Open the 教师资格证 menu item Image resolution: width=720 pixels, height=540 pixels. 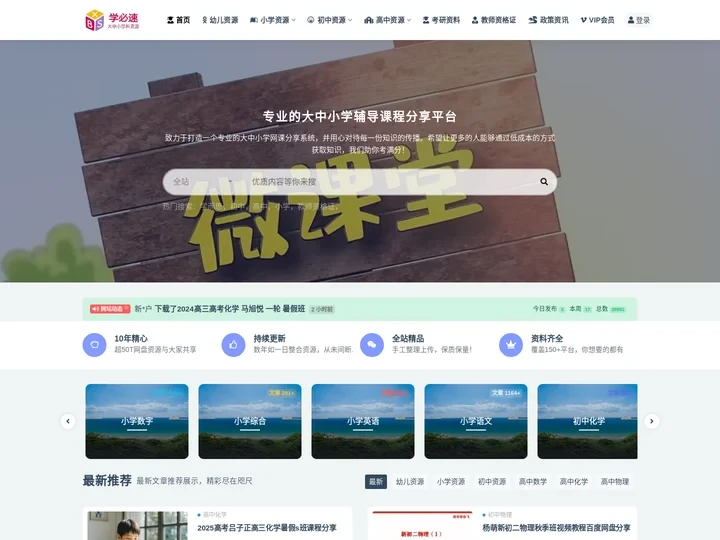pyautogui.click(x=494, y=20)
